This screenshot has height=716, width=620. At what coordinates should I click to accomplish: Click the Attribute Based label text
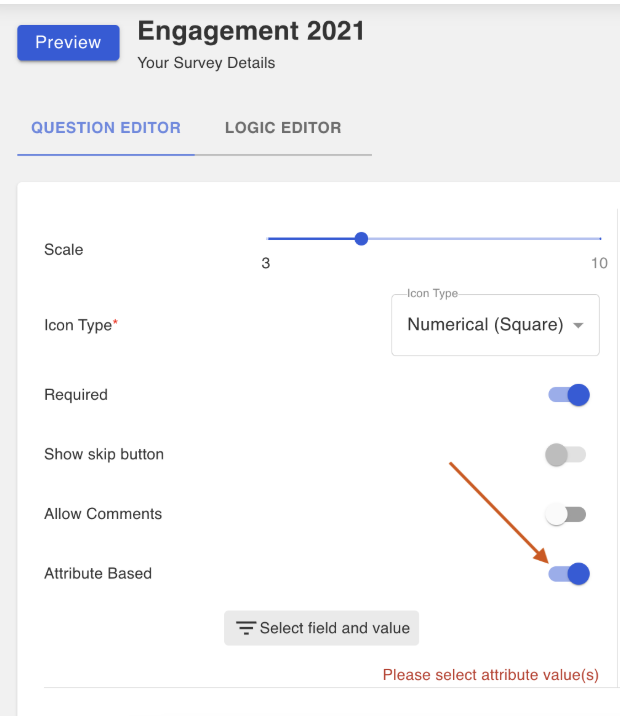coord(98,574)
